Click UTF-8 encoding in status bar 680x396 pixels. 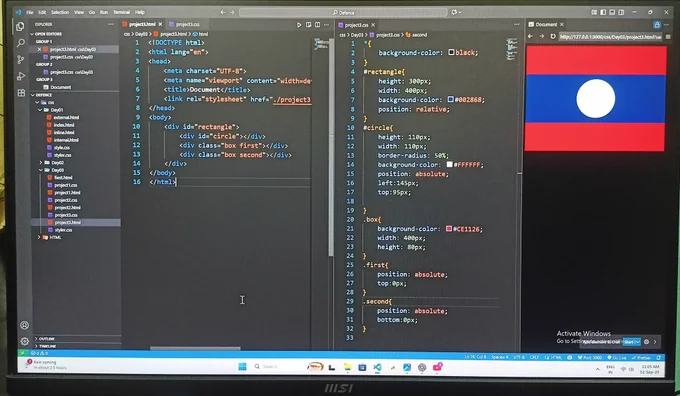[519, 357]
